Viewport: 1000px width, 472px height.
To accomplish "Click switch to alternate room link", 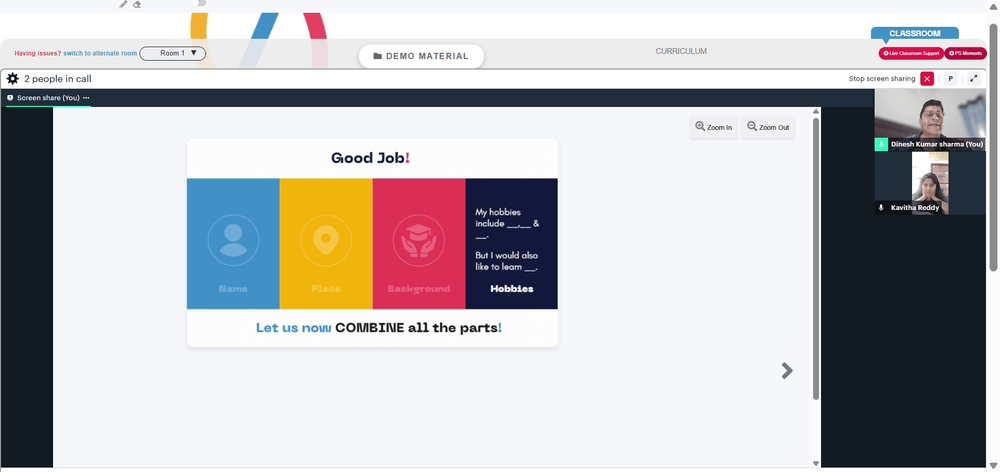I will [x=100, y=54].
